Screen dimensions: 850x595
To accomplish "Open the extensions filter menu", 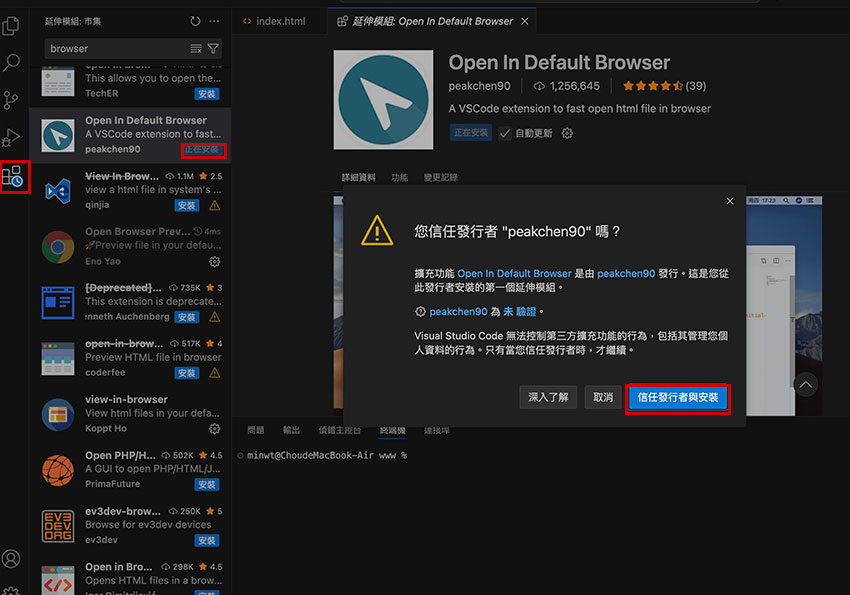I will pos(213,49).
